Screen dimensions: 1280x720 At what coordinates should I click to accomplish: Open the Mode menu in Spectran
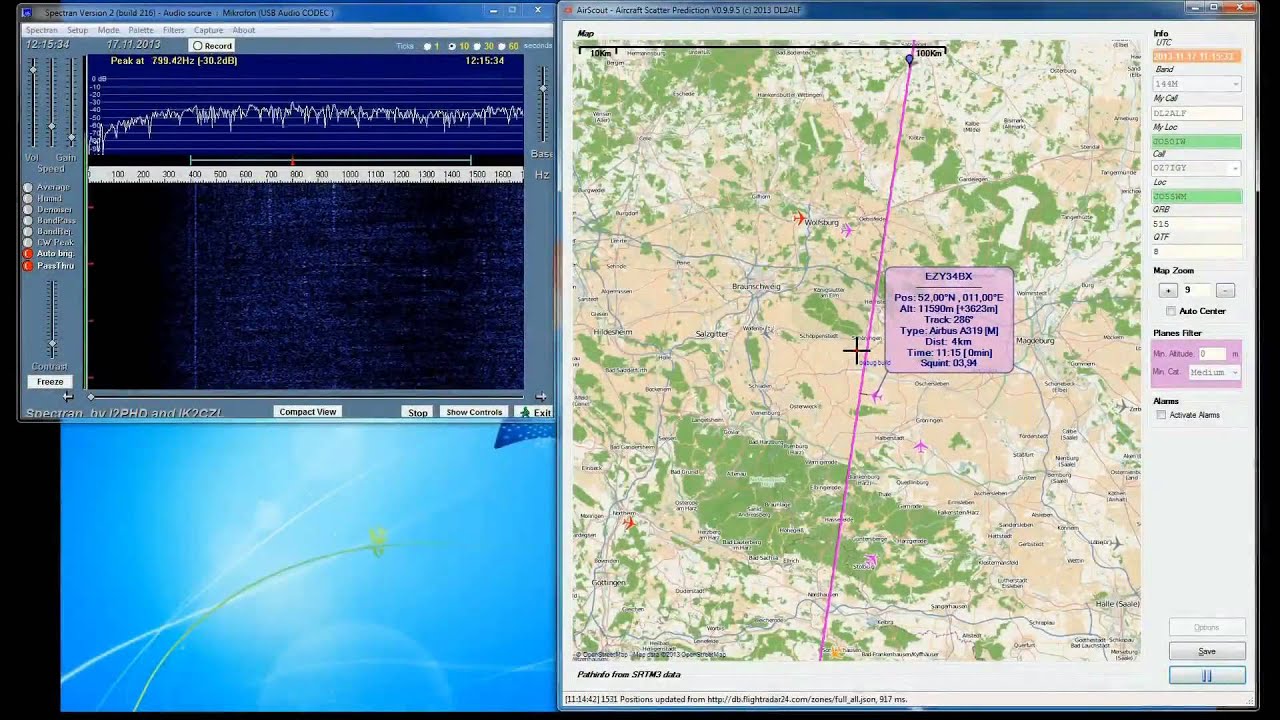point(108,30)
